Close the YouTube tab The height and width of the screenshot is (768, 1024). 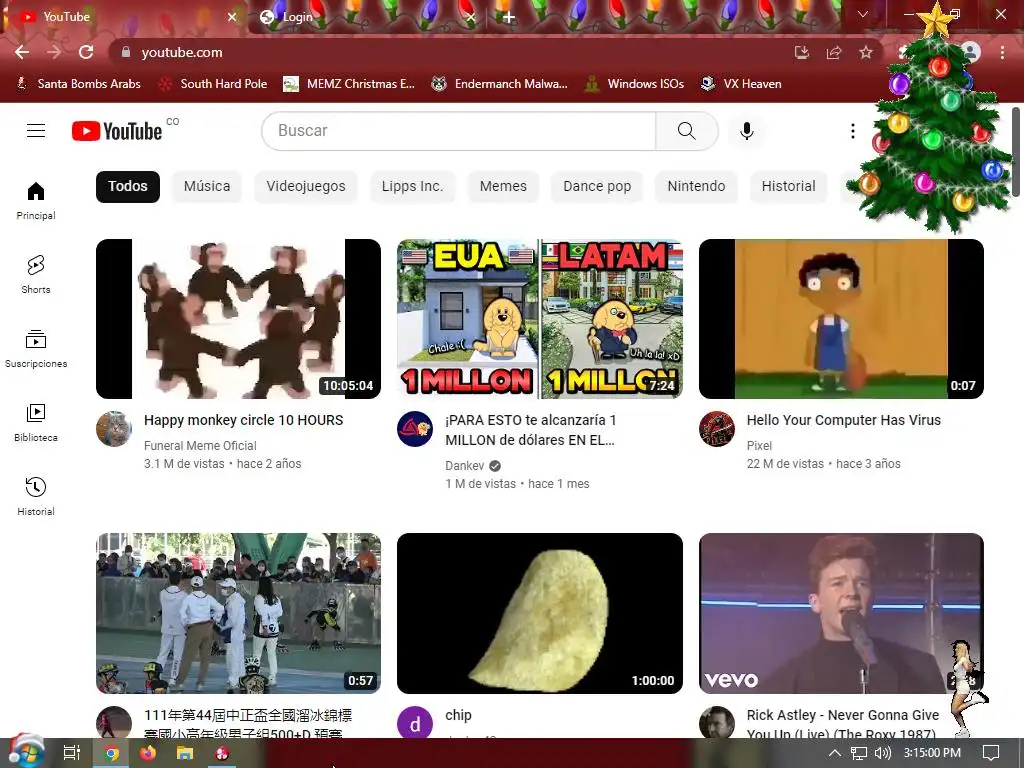232,17
